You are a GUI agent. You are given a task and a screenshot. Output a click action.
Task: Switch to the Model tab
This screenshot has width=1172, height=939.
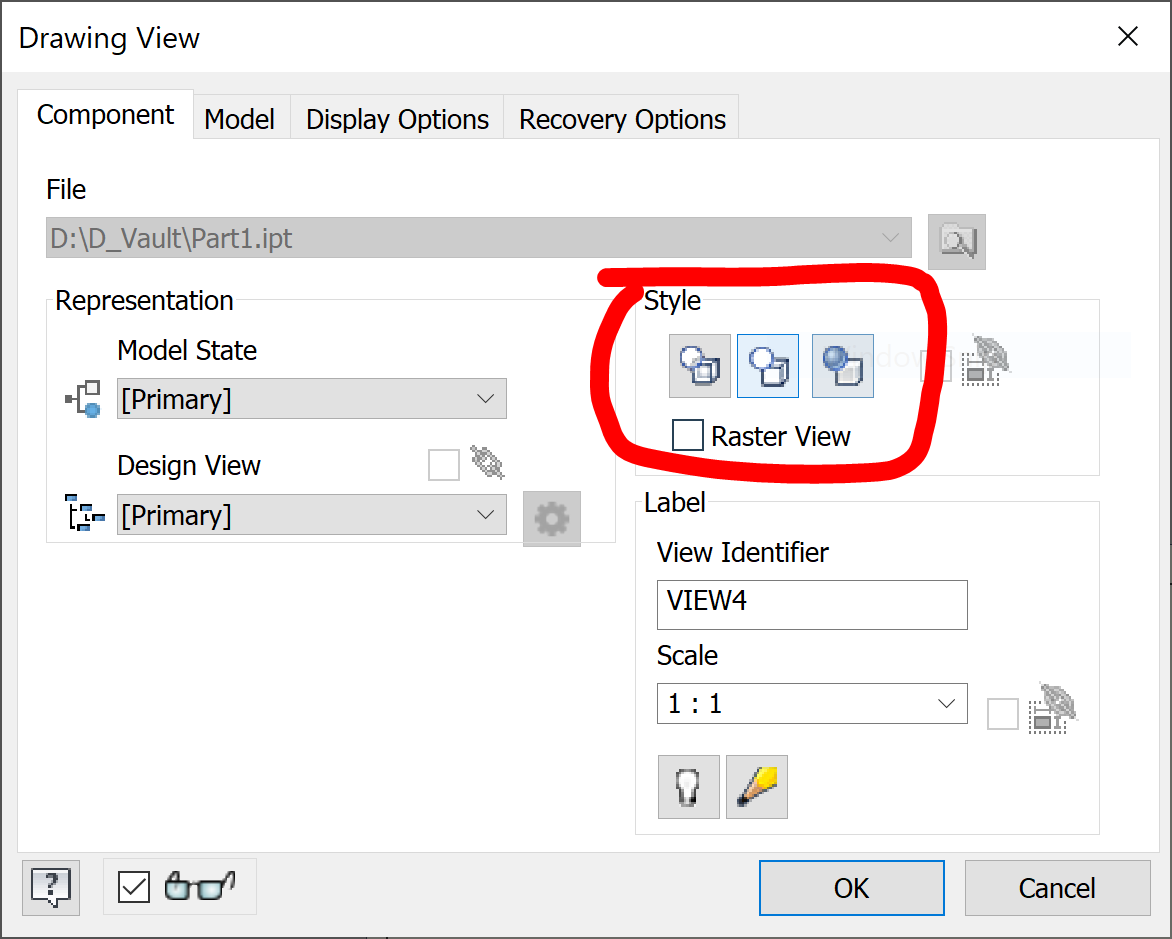click(239, 118)
